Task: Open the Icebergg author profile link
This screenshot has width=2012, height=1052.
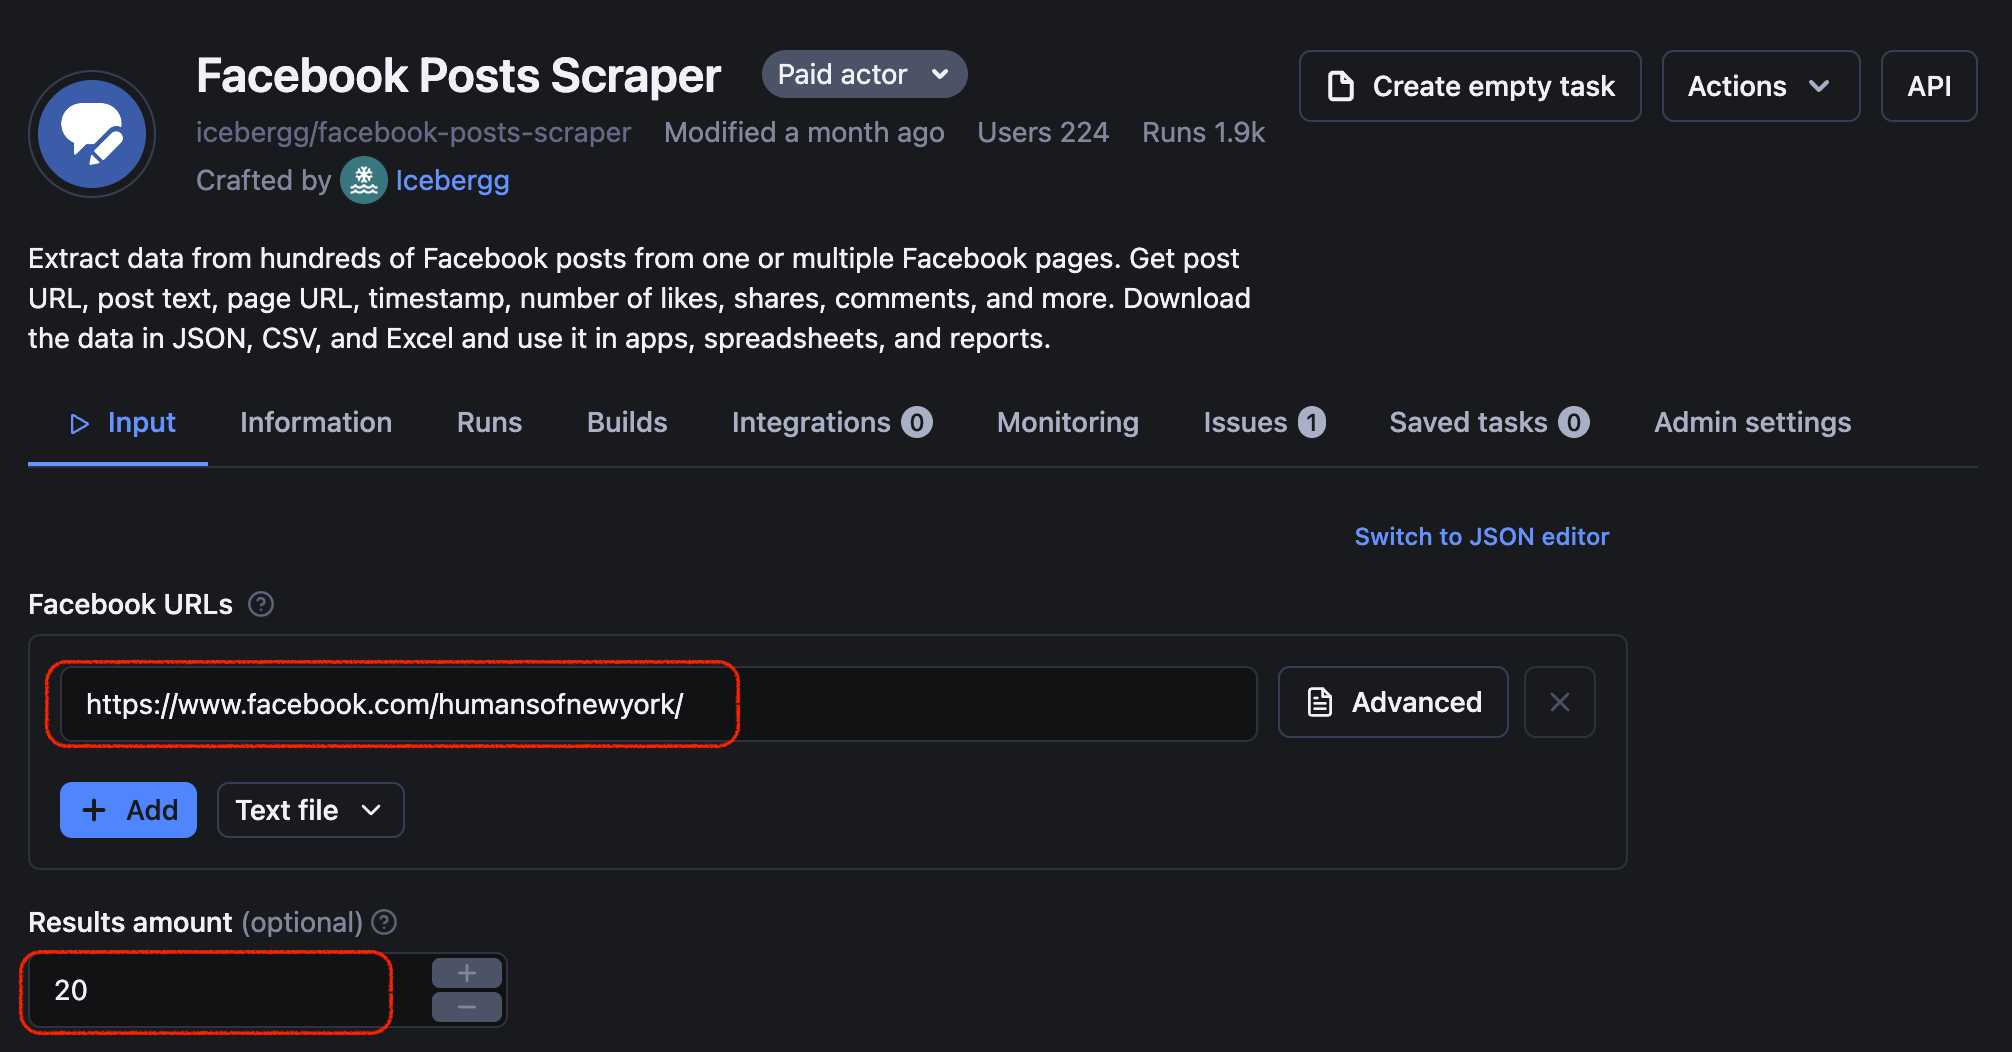Action: [452, 181]
